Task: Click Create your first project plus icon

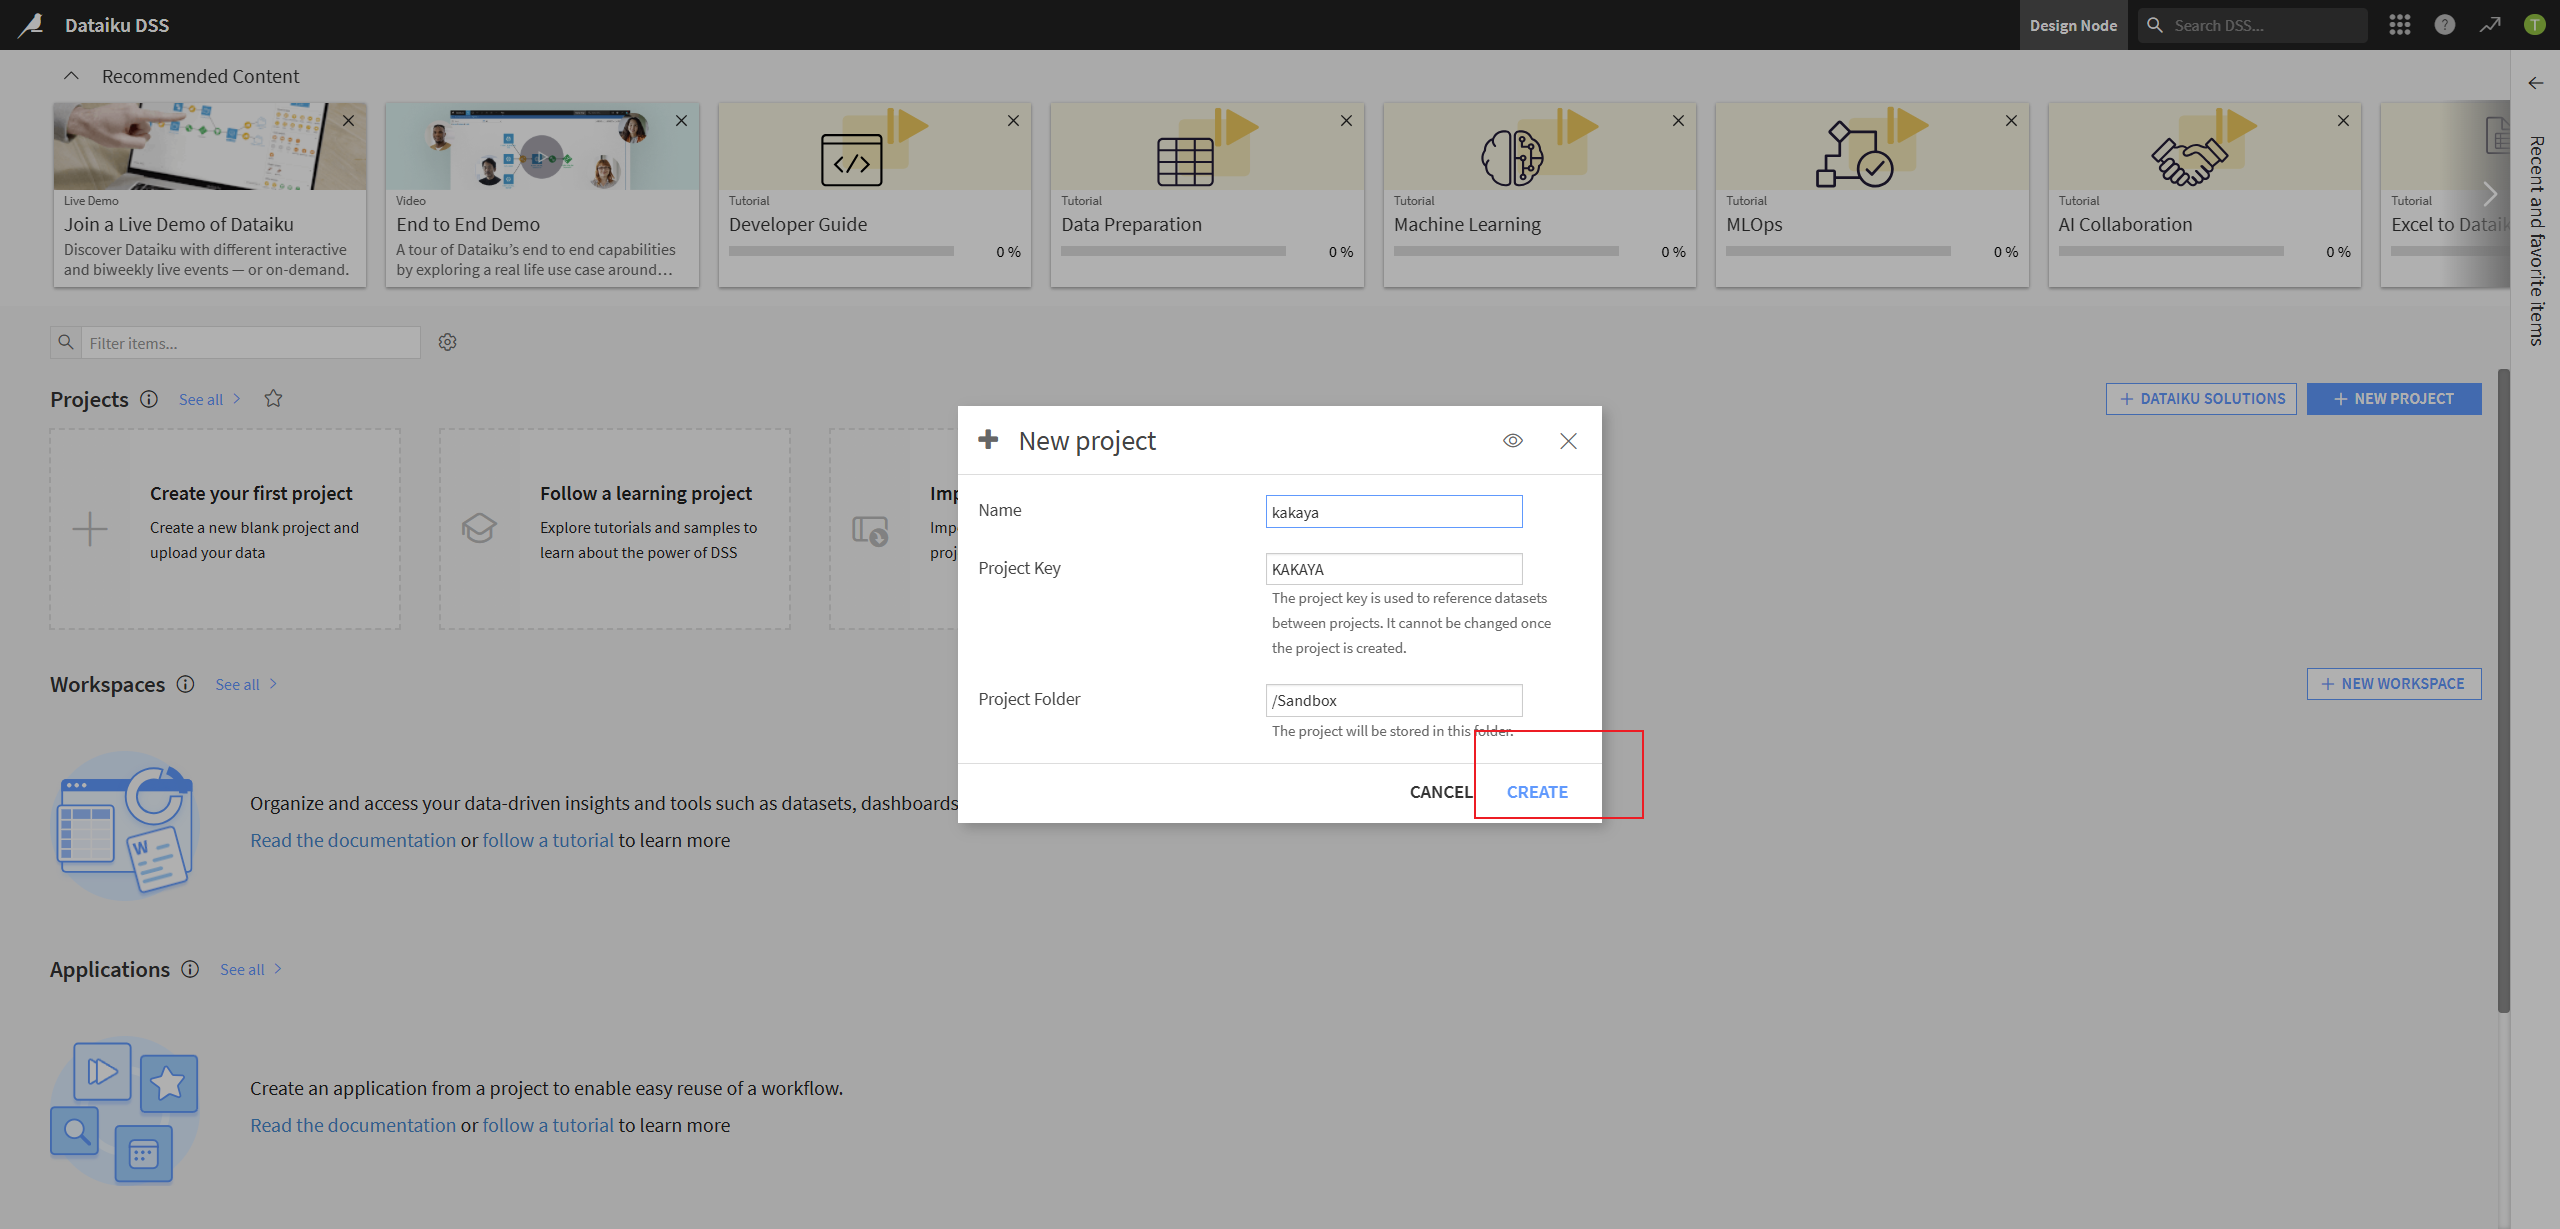Action: [x=90, y=529]
